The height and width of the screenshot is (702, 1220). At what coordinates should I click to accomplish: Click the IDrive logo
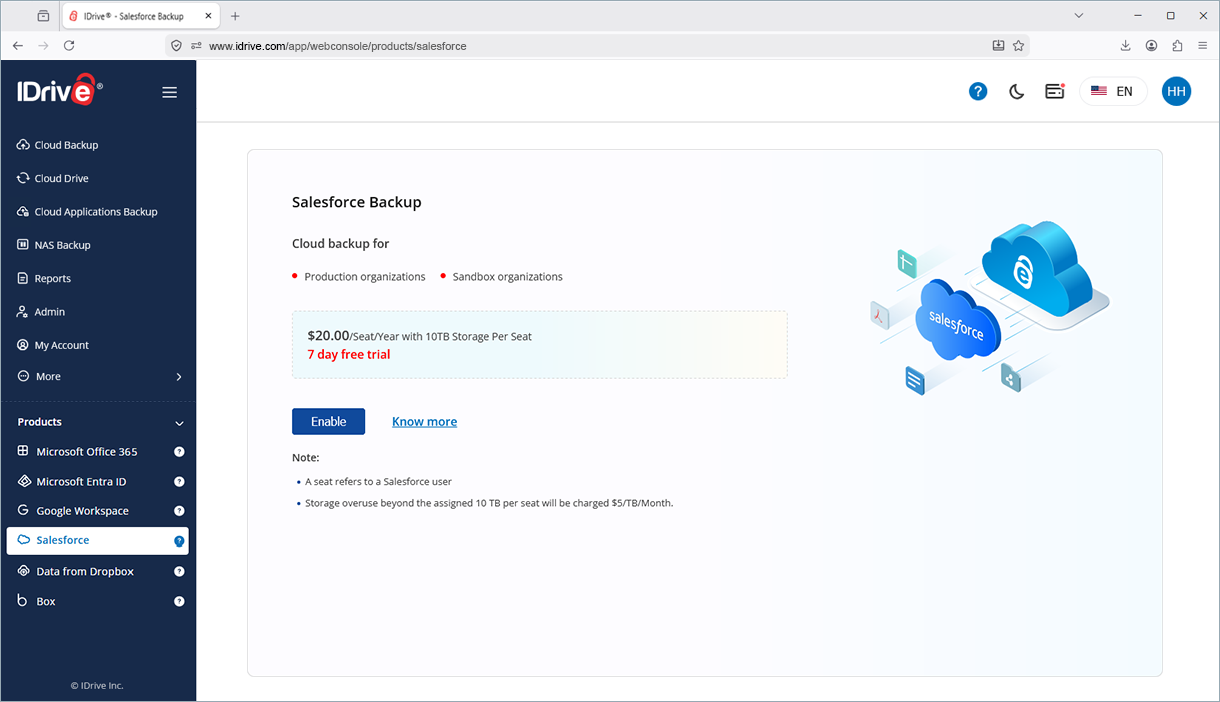[x=59, y=90]
